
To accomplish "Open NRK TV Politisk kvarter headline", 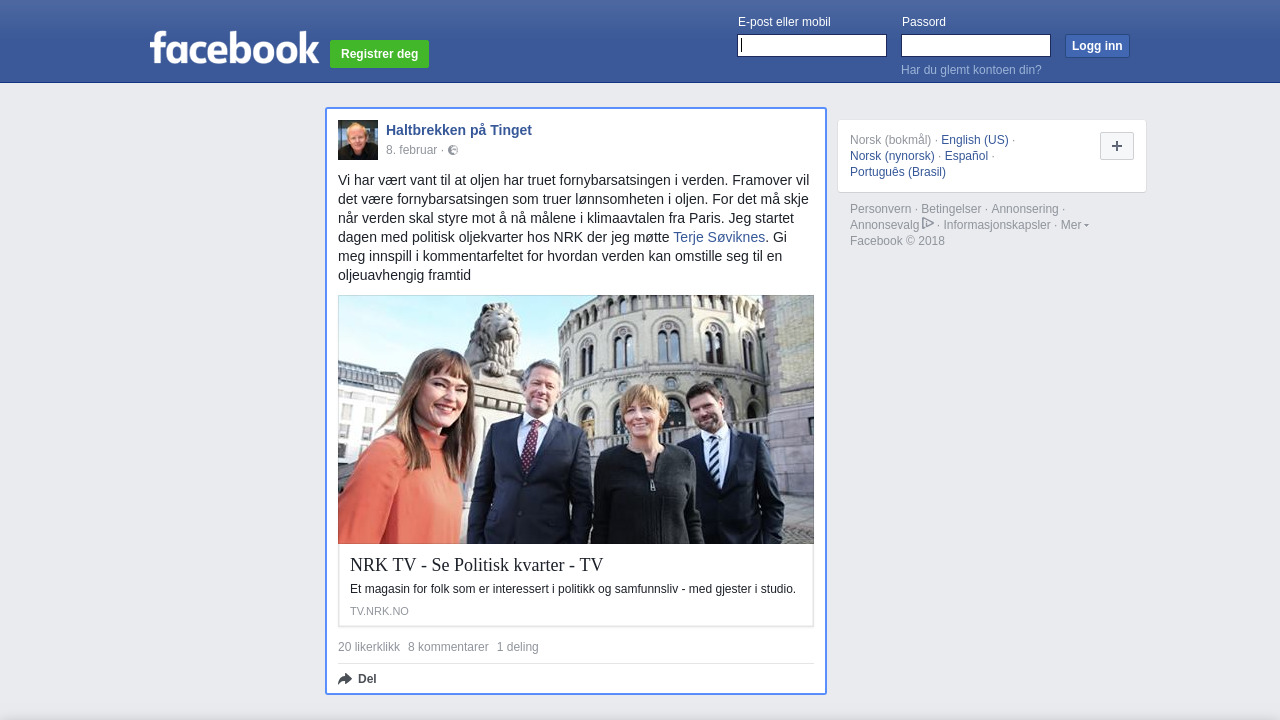I will (477, 565).
